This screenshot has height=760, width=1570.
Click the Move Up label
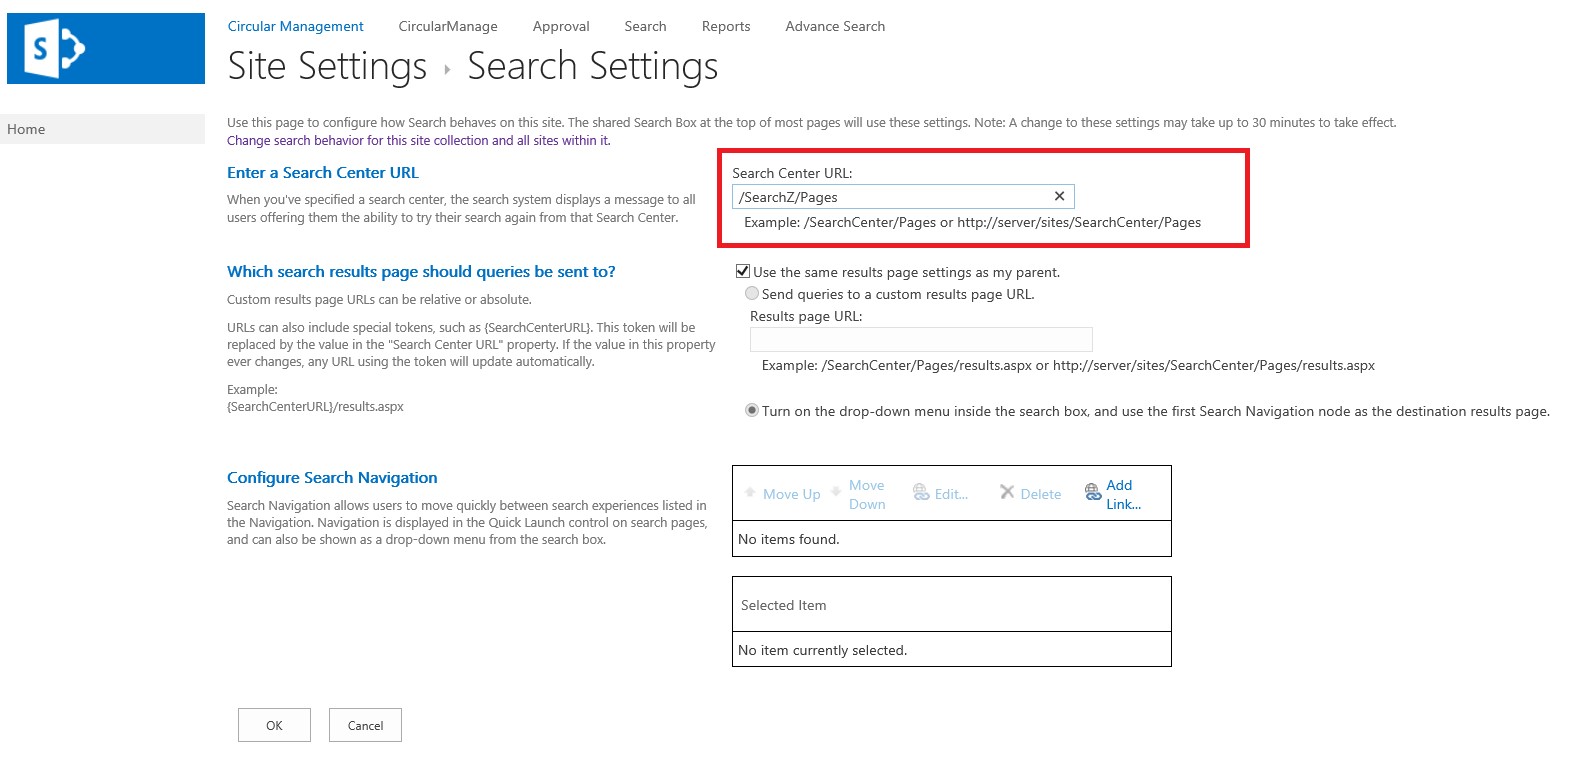click(792, 494)
